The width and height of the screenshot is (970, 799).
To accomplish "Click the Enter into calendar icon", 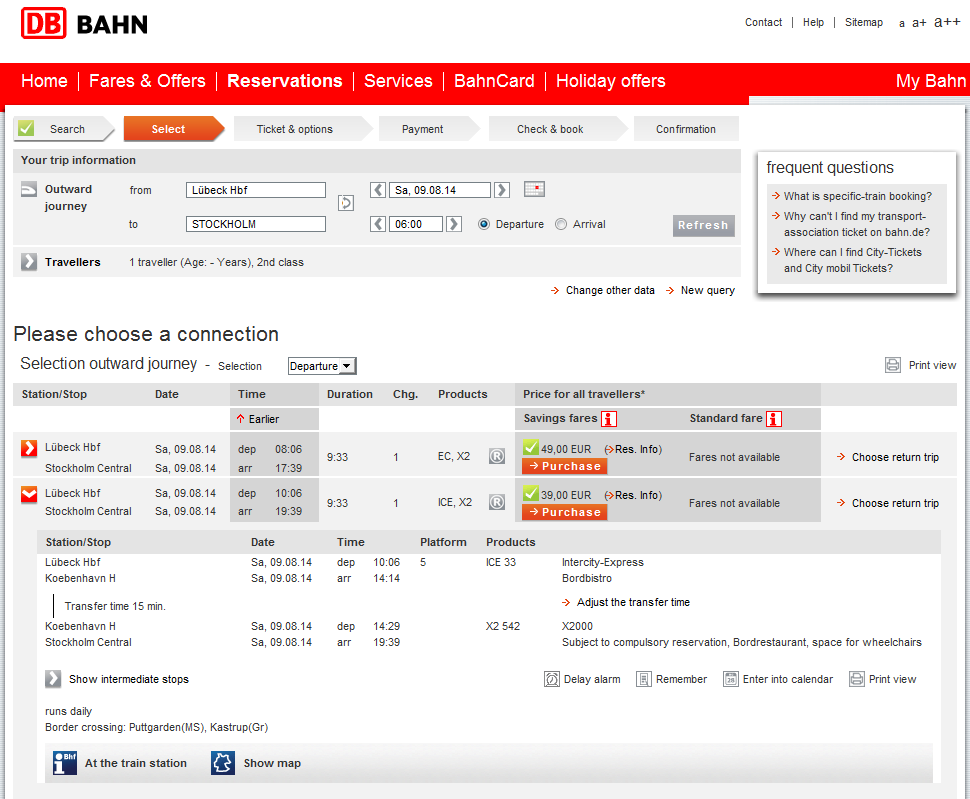I will 729,679.
